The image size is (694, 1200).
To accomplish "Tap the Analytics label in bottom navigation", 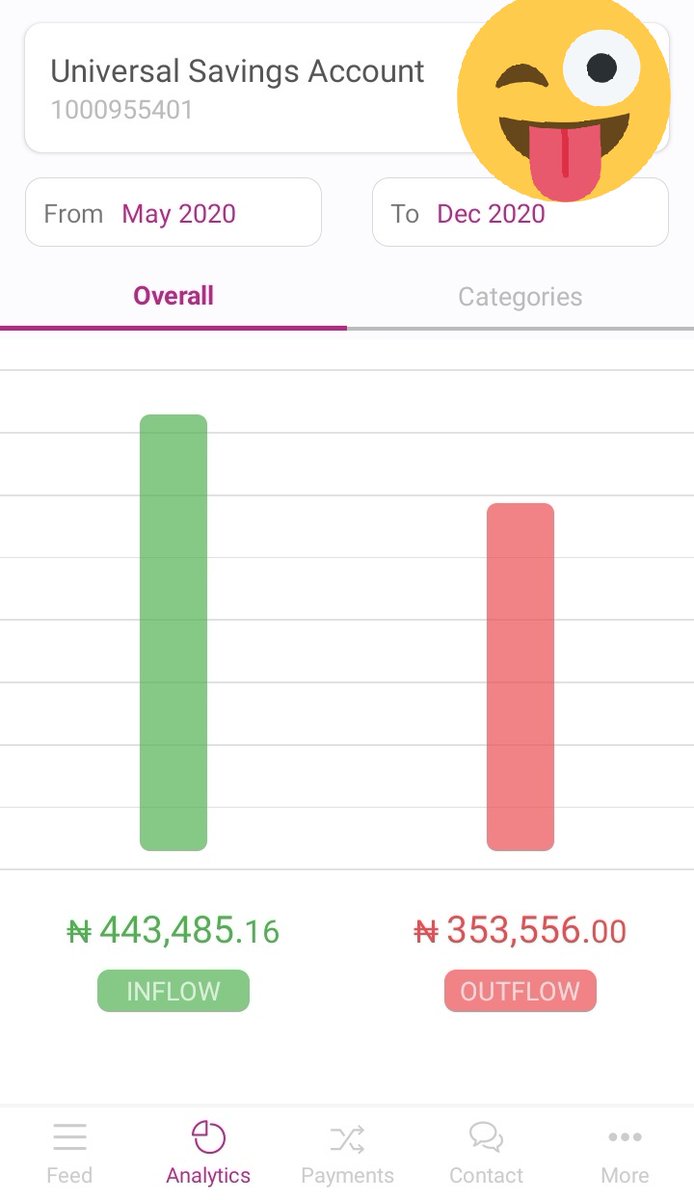I will point(208,1175).
